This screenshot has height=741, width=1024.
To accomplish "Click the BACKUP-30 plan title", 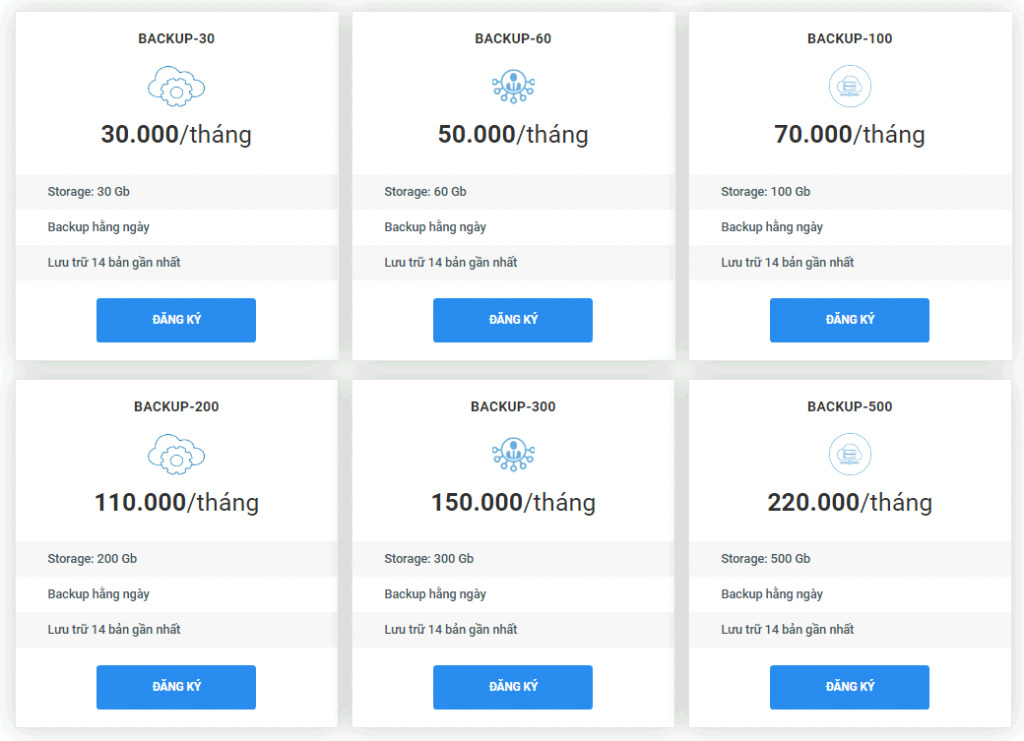I will click(x=176, y=39).
